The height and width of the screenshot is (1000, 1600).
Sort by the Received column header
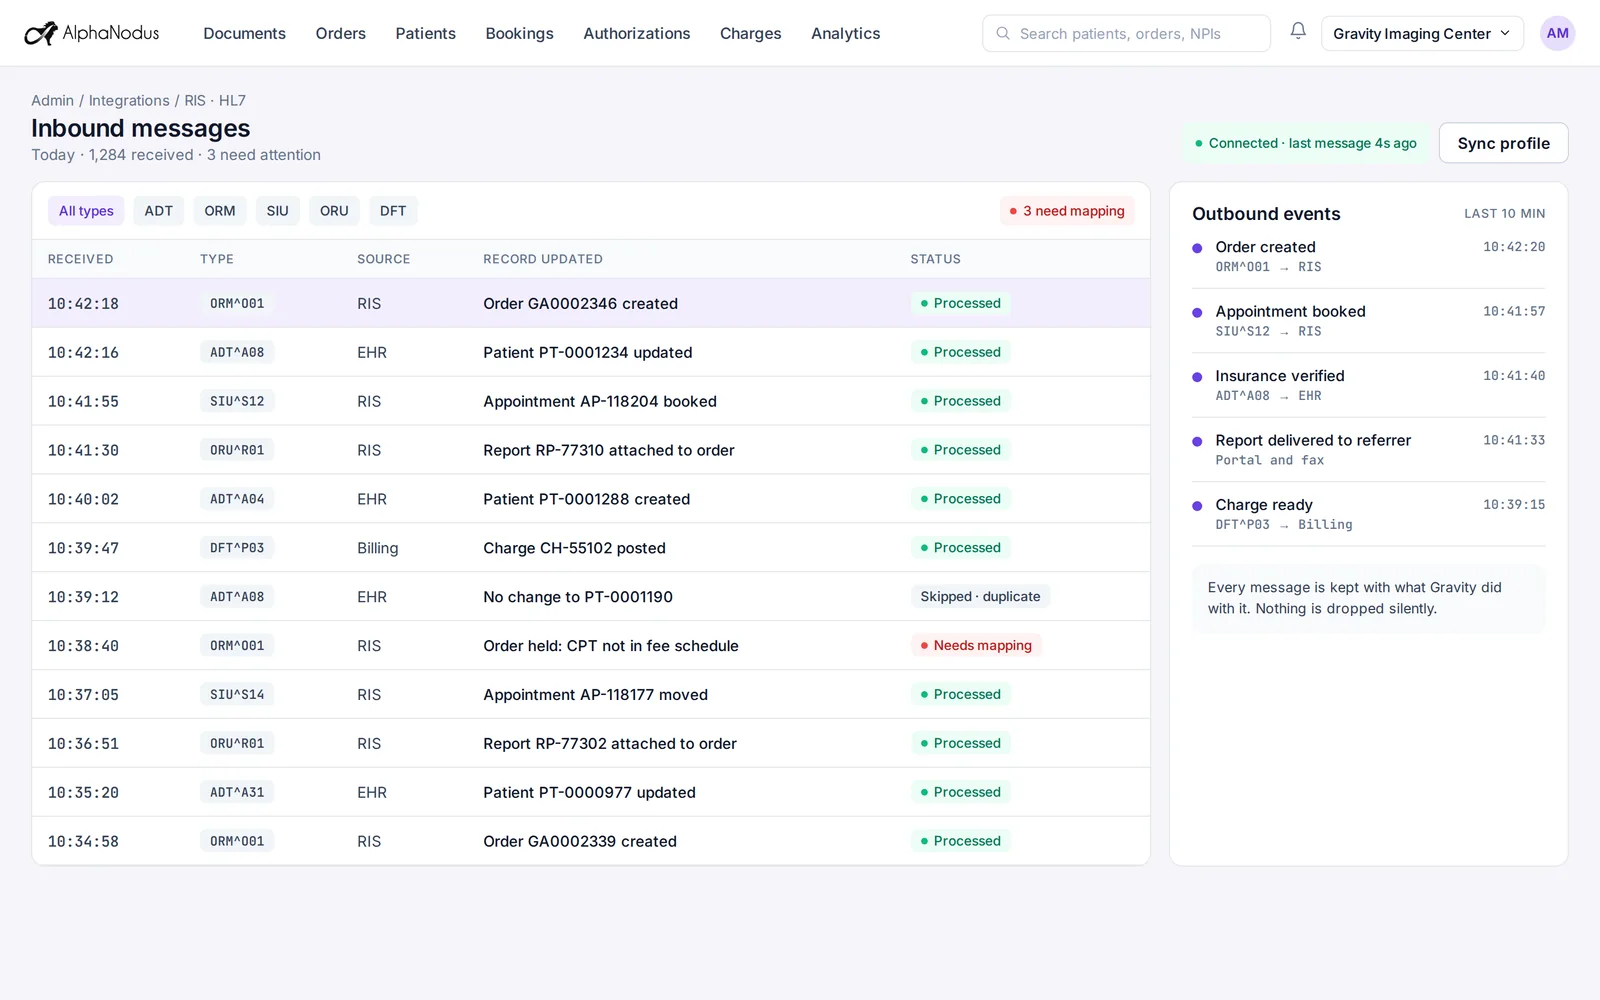click(80, 259)
